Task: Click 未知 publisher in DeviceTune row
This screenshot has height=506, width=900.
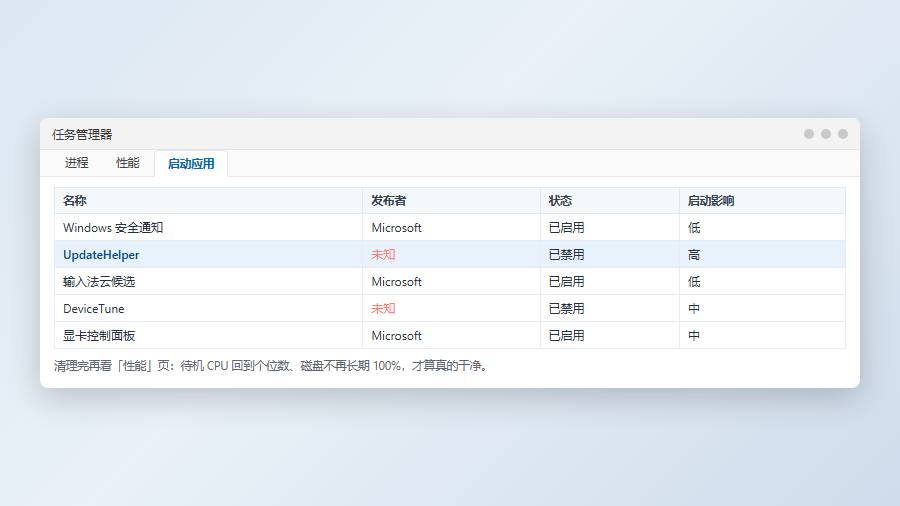Action: coord(383,309)
